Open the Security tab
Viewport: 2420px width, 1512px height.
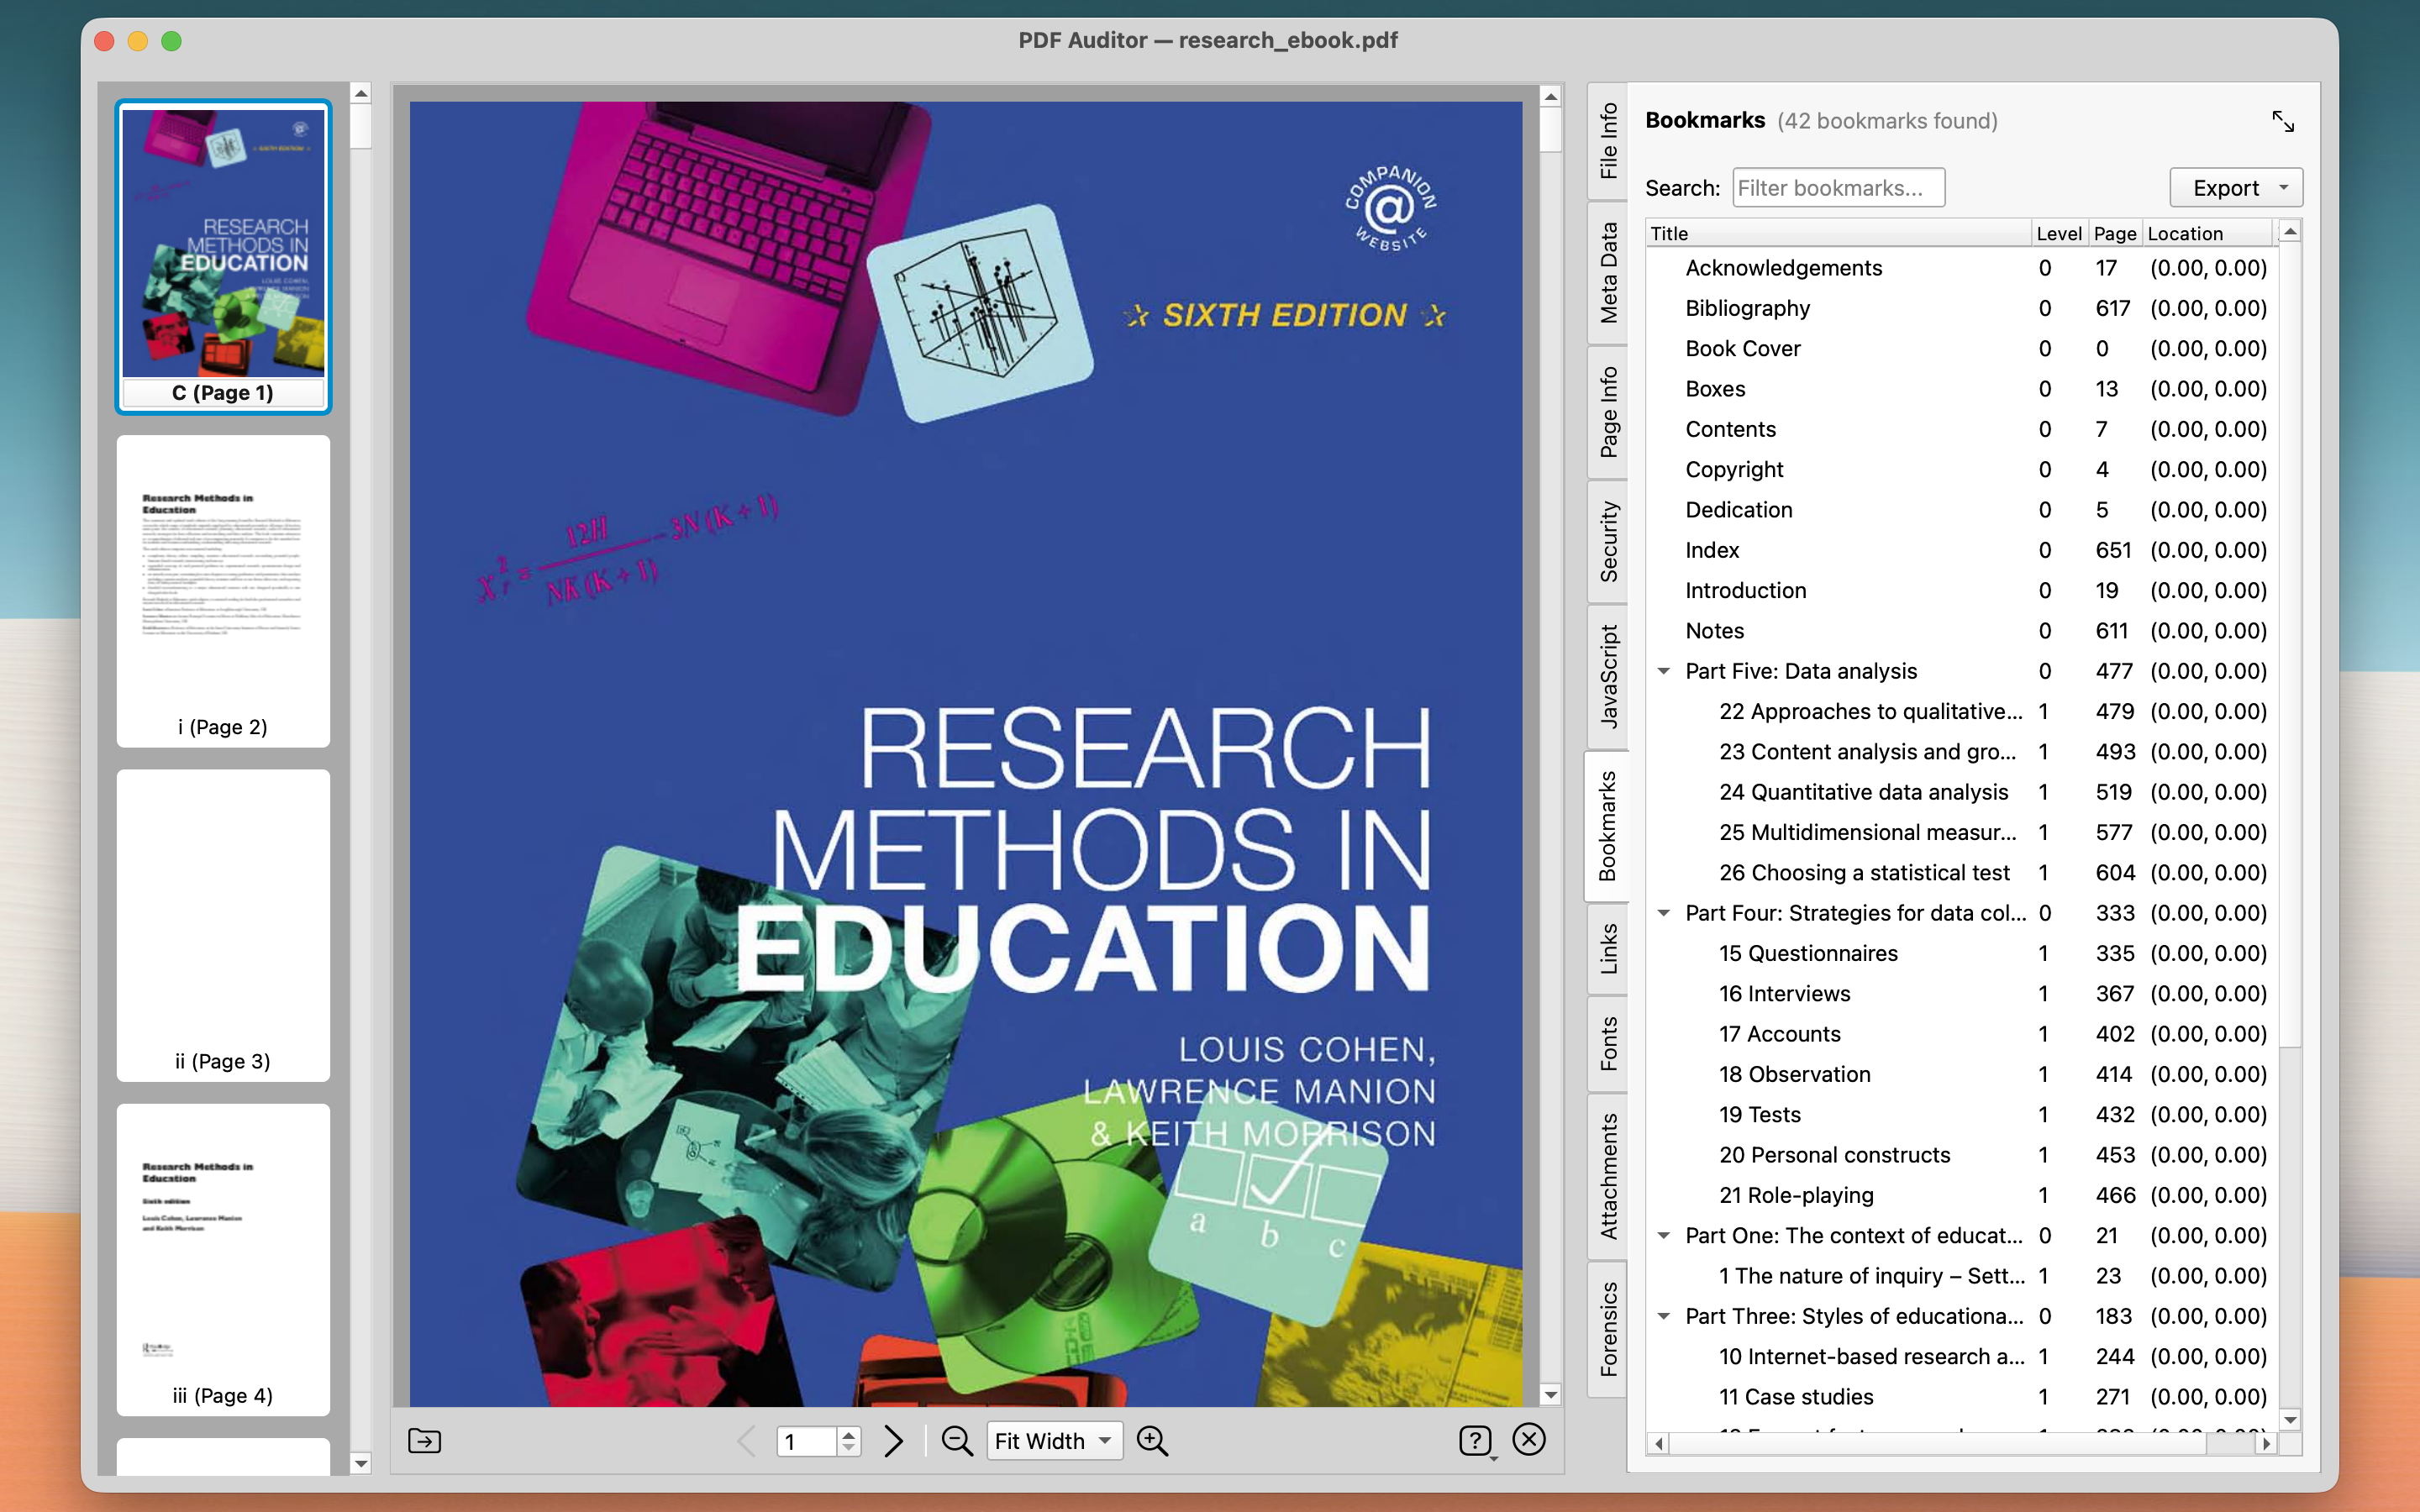click(1608, 541)
